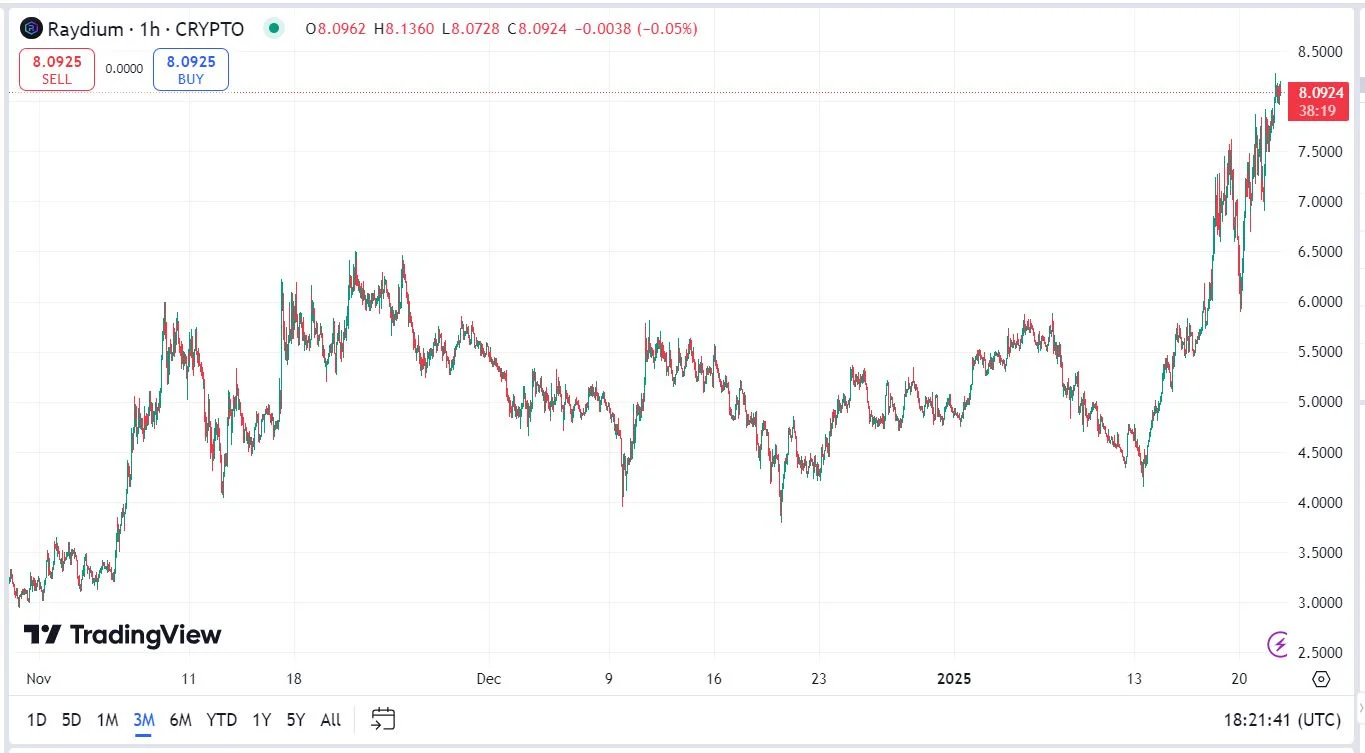Click the green market status dot
This screenshot has width=1365, height=753.
click(x=274, y=29)
